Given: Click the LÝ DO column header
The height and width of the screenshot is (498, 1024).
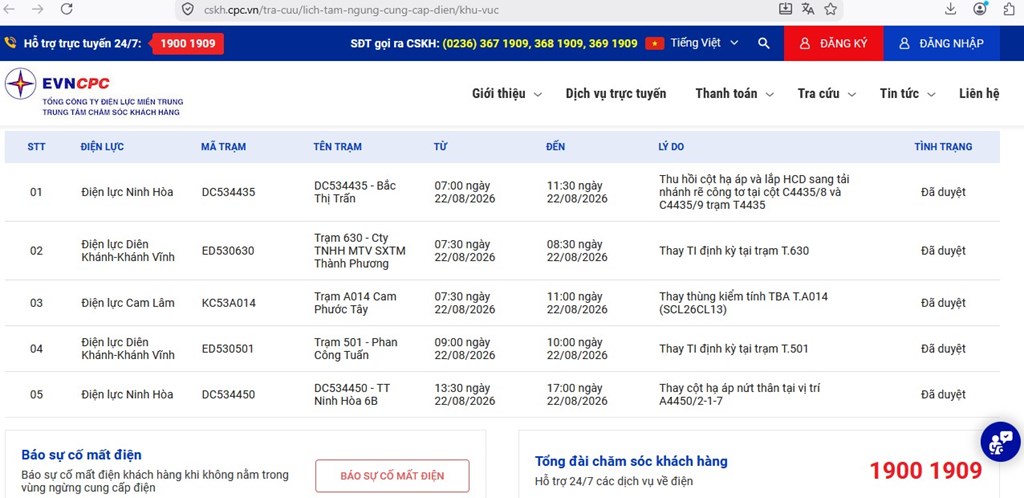Looking at the screenshot, I should (x=671, y=147).
